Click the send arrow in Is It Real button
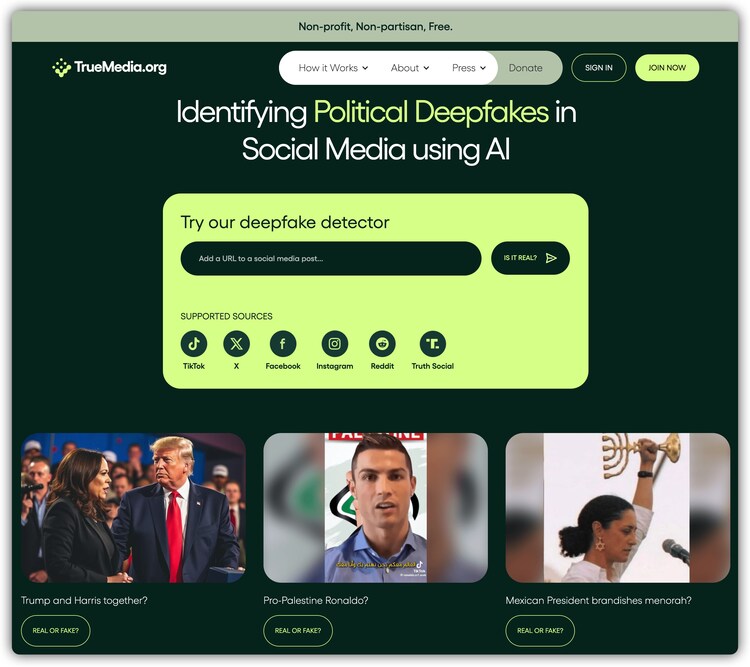This screenshot has height=667, width=750. [551, 258]
